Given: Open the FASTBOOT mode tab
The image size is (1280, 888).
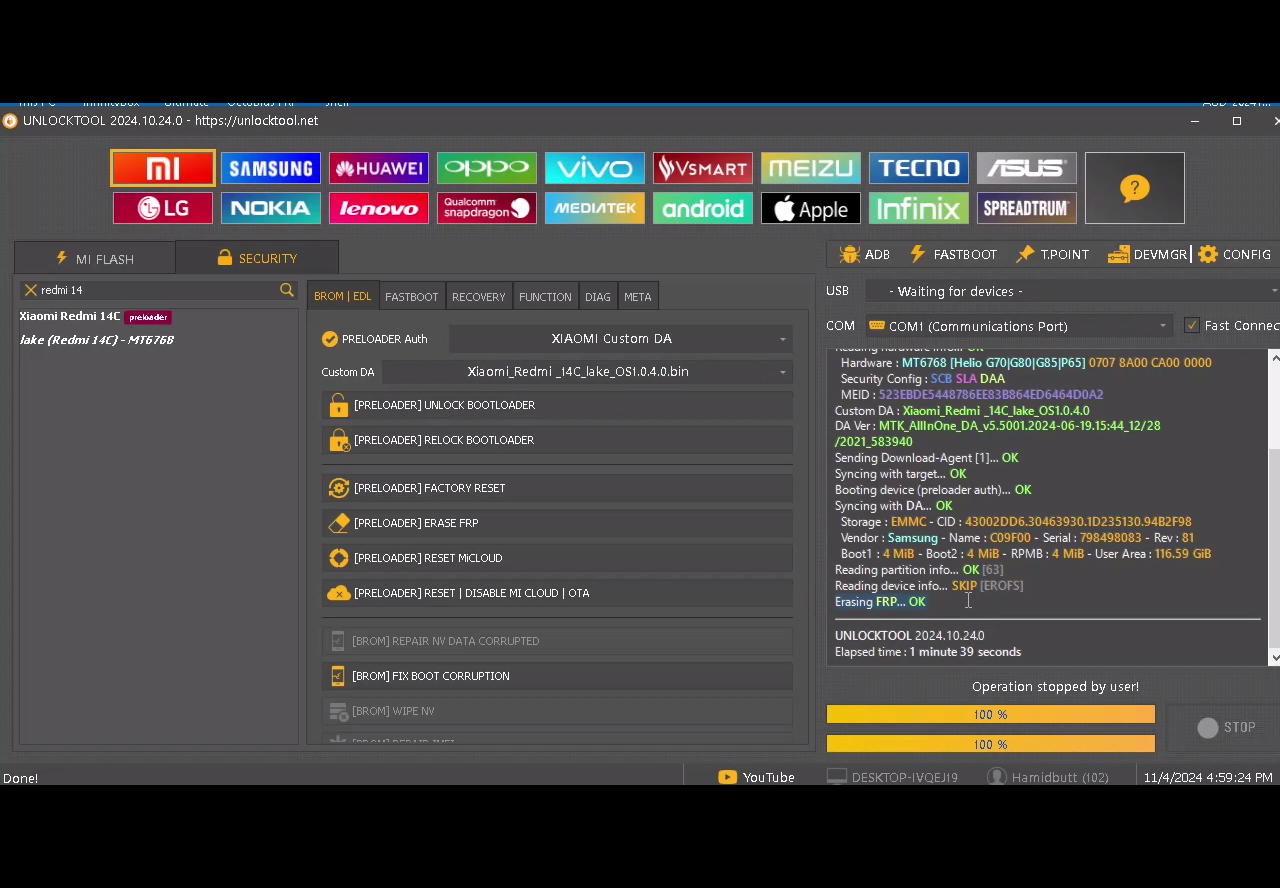Looking at the screenshot, I should (x=412, y=297).
